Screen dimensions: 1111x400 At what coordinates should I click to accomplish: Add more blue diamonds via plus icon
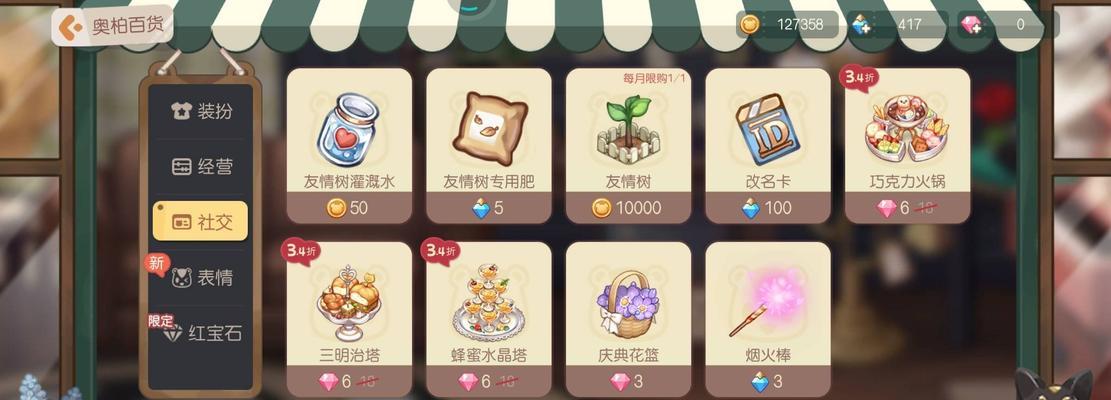(861, 25)
